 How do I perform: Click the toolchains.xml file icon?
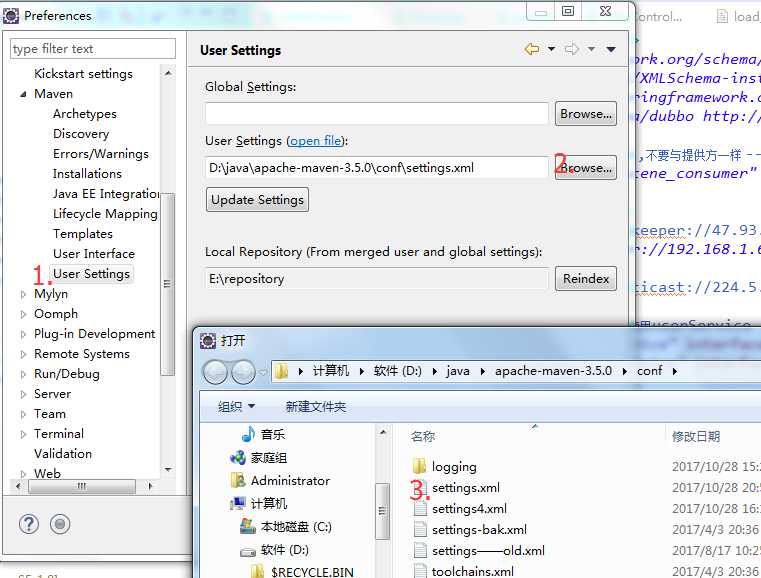[x=420, y=571]
